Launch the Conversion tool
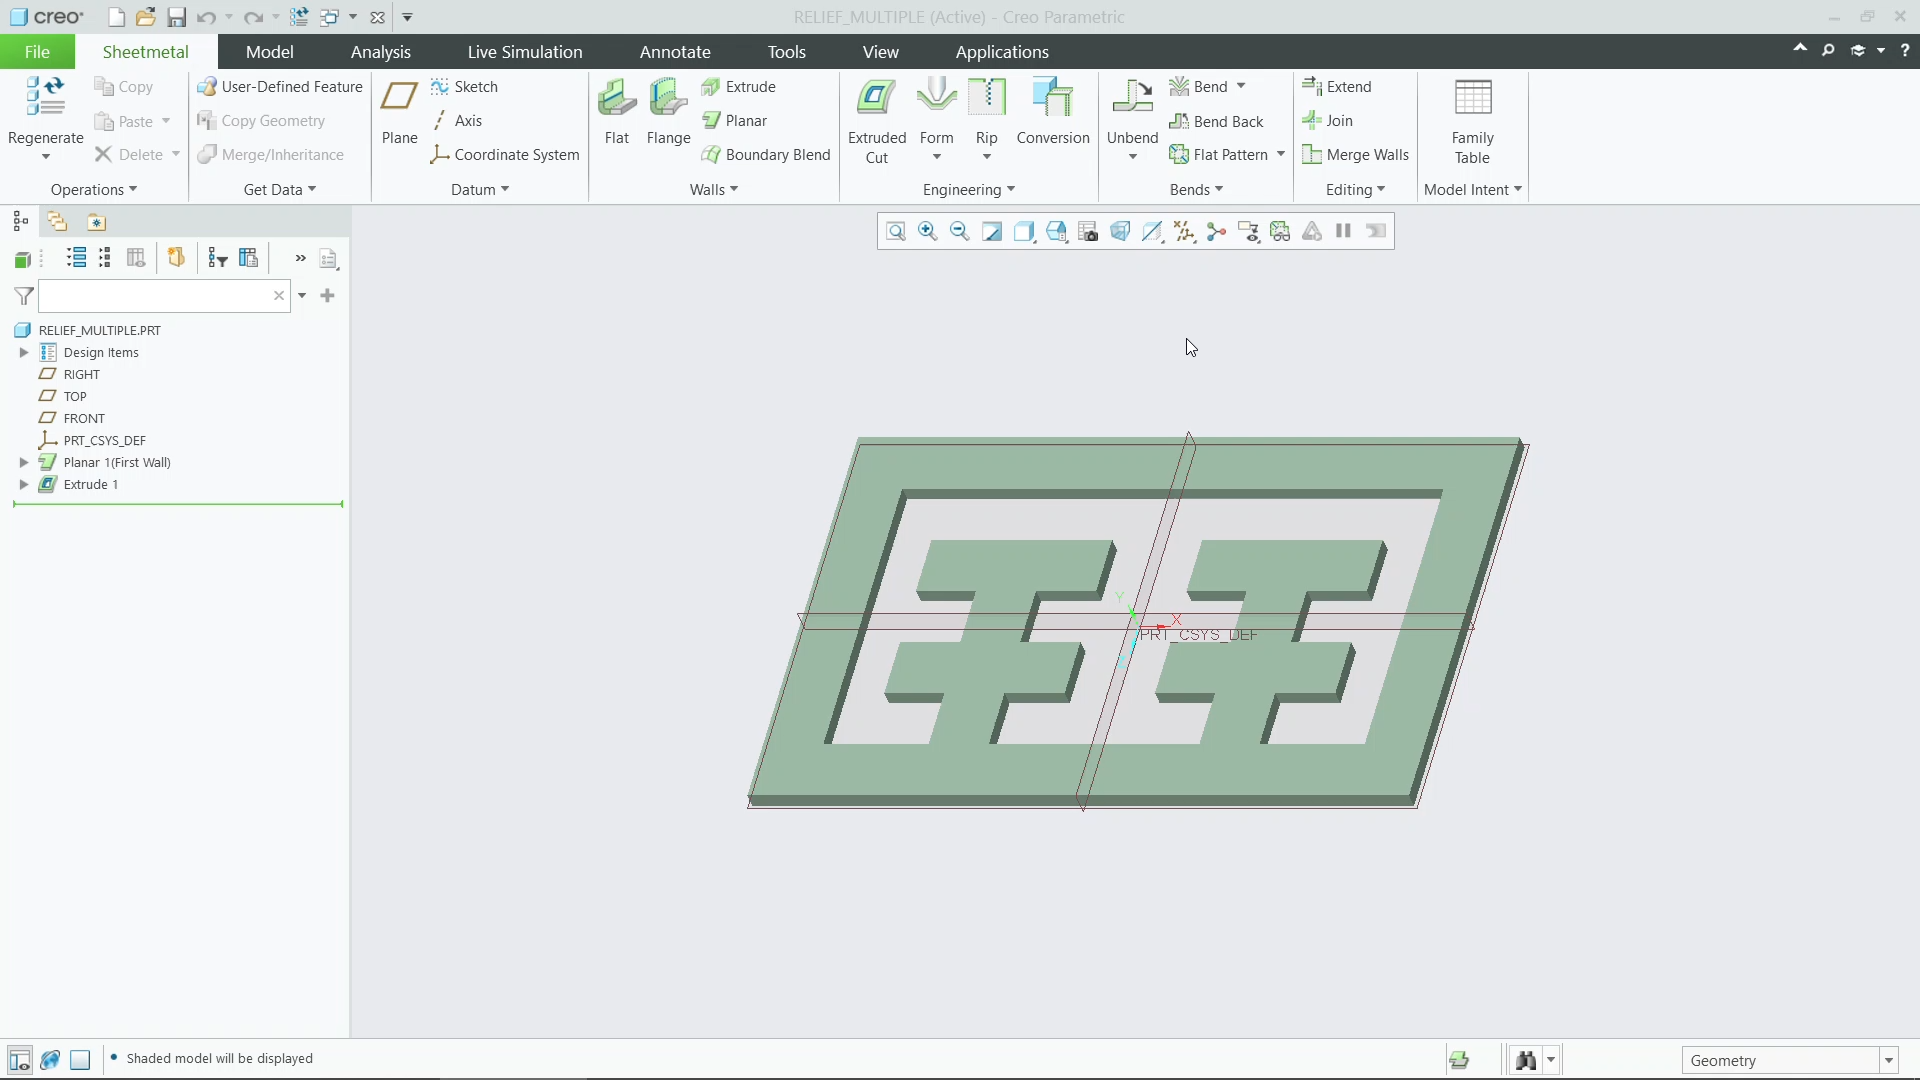 tap(1053, 112)
